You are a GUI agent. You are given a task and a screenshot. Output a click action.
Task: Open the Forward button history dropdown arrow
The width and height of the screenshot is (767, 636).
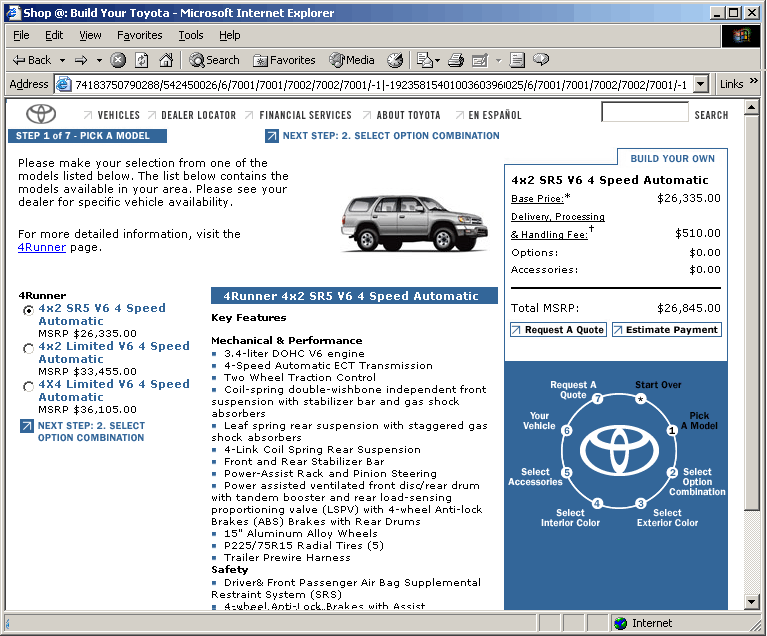pyautogui.click(x=99, y=60)
